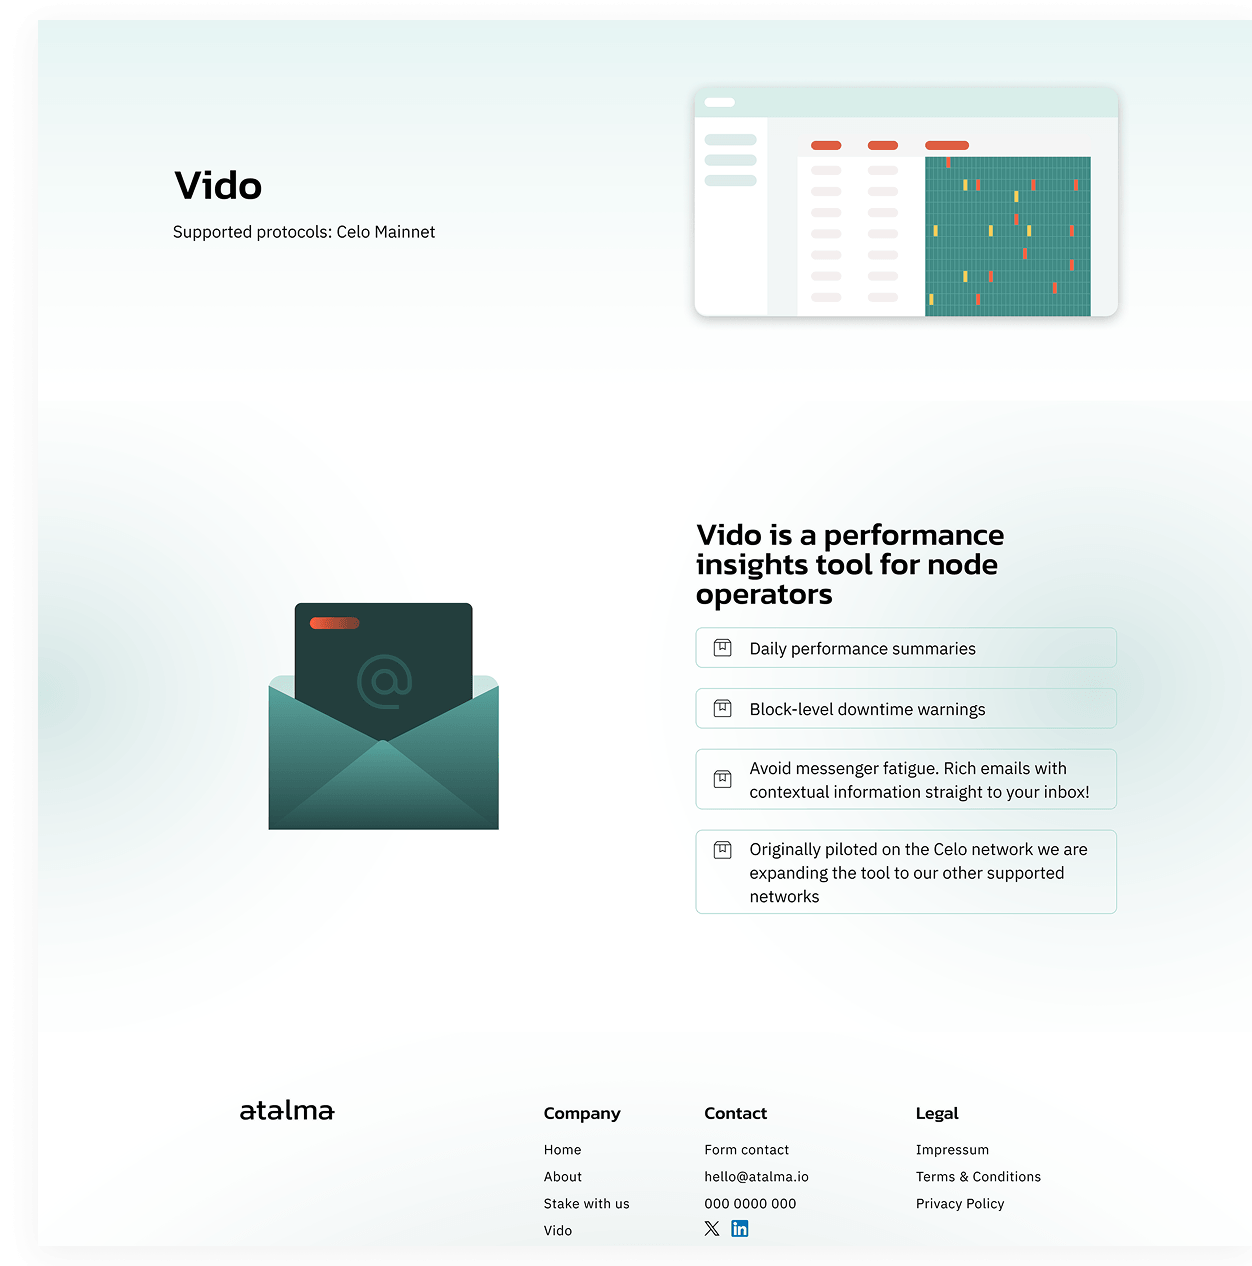Click the icon beside Avoid messenger fatigue
The height and width of the screenshot is (1266, 1252).
(723, 779)
